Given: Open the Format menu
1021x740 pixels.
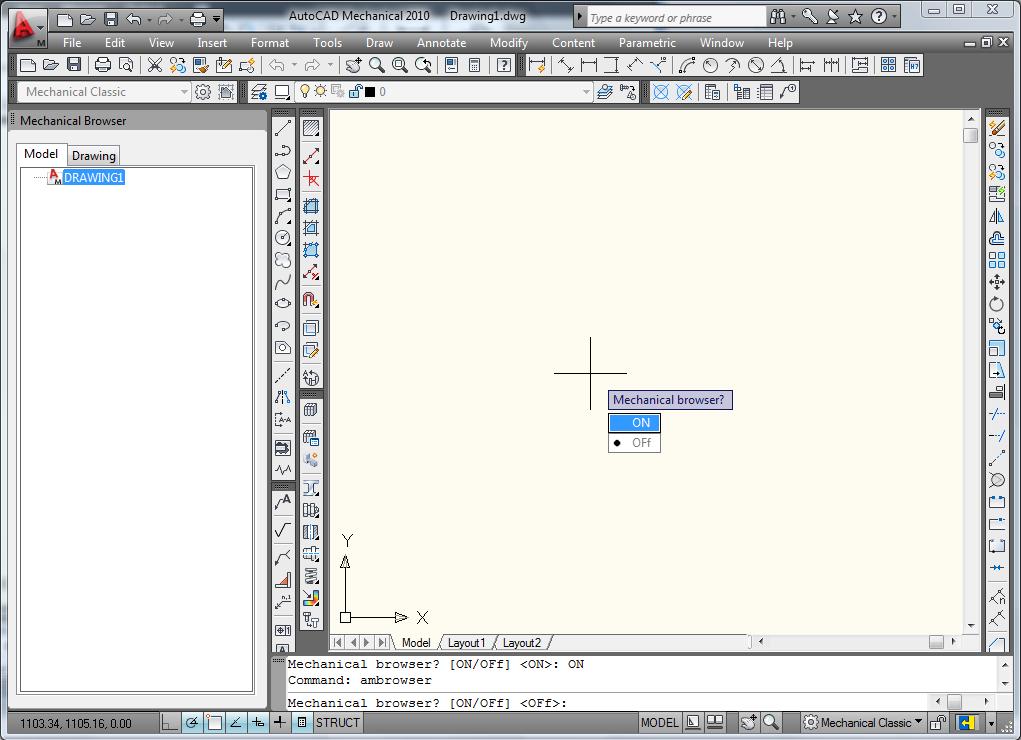Looking at the screenshot, I should [270, 43].
